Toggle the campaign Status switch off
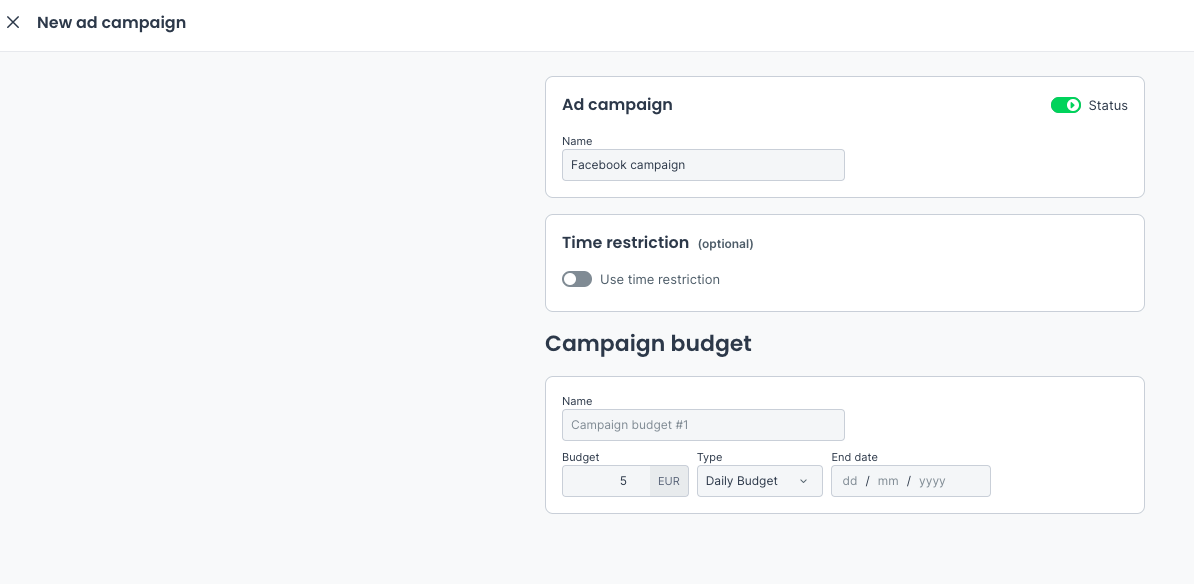The width and height of the screenshot is (1194, 584). click(1065, 105)
